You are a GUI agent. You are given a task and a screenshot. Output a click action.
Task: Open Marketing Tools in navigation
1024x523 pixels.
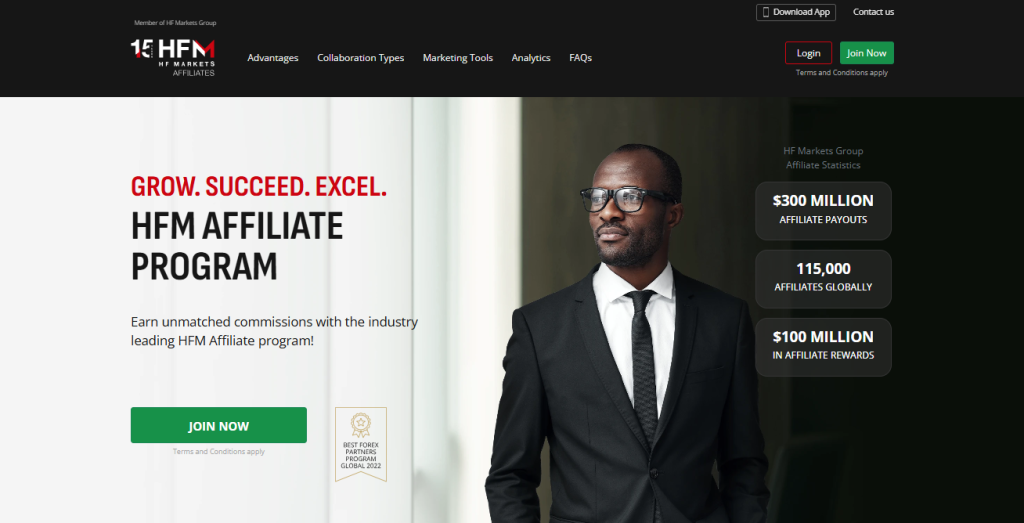(x=458, y=57)
